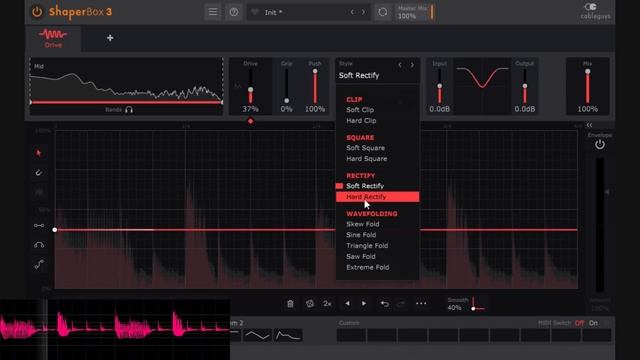The image size is (640, 360).
Task: Add a new shaper with plus button
Action: coord(110,38)
